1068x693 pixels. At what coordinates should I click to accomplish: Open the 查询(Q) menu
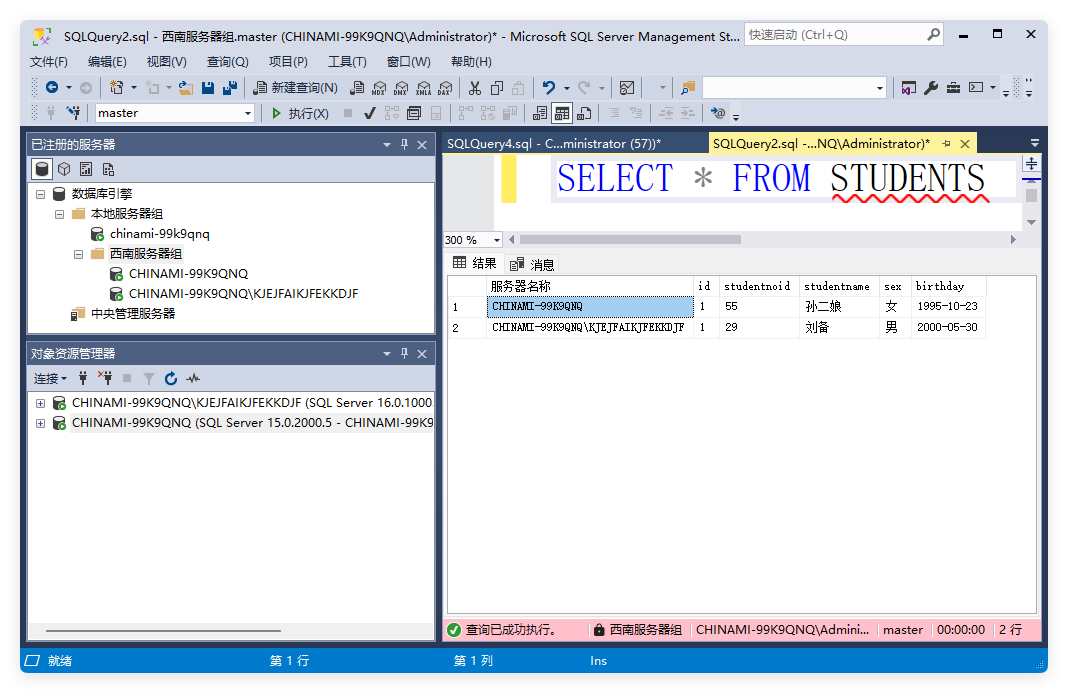[x=227, y=62]
